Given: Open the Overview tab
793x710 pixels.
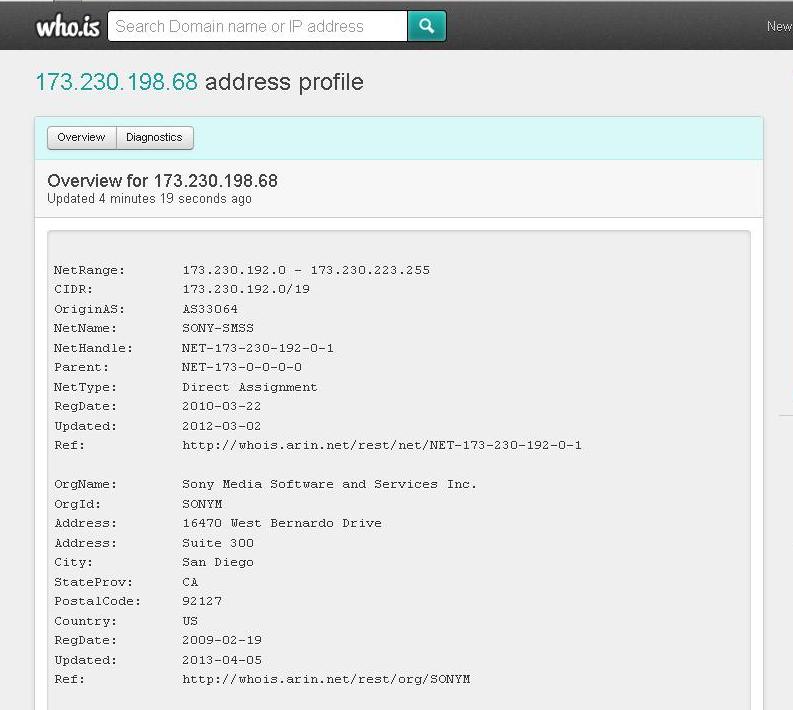Looking at the screenshot, I should tap(81, 138).
